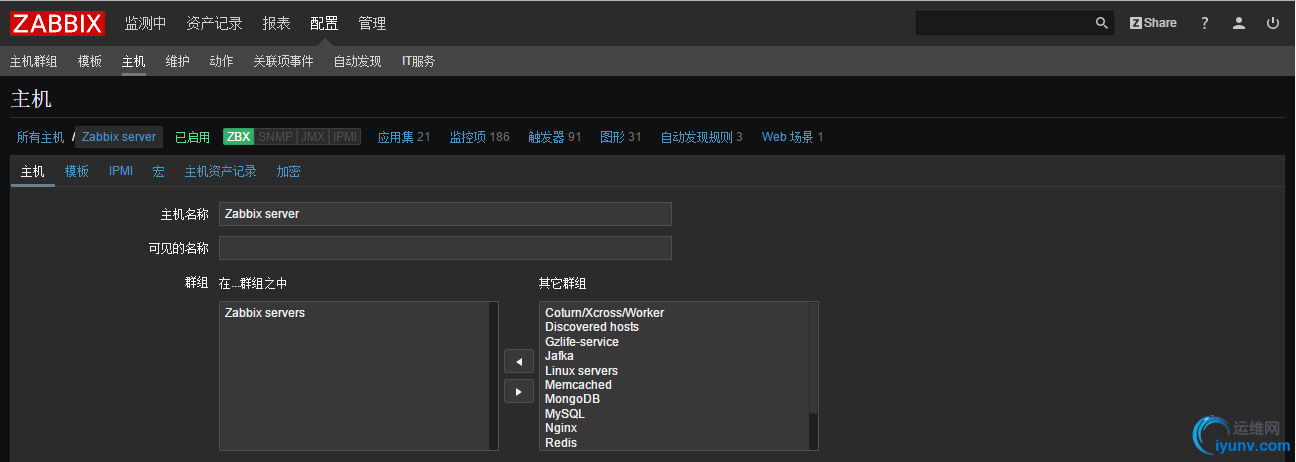1296x462 pixels.
Task: Open 触发器 91 link
Action: click(555, 137)
